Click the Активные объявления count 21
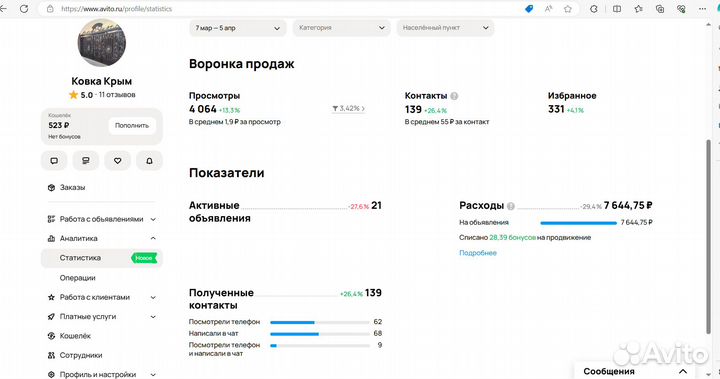This screenshot has height=379, width=720. pos(377,205)
